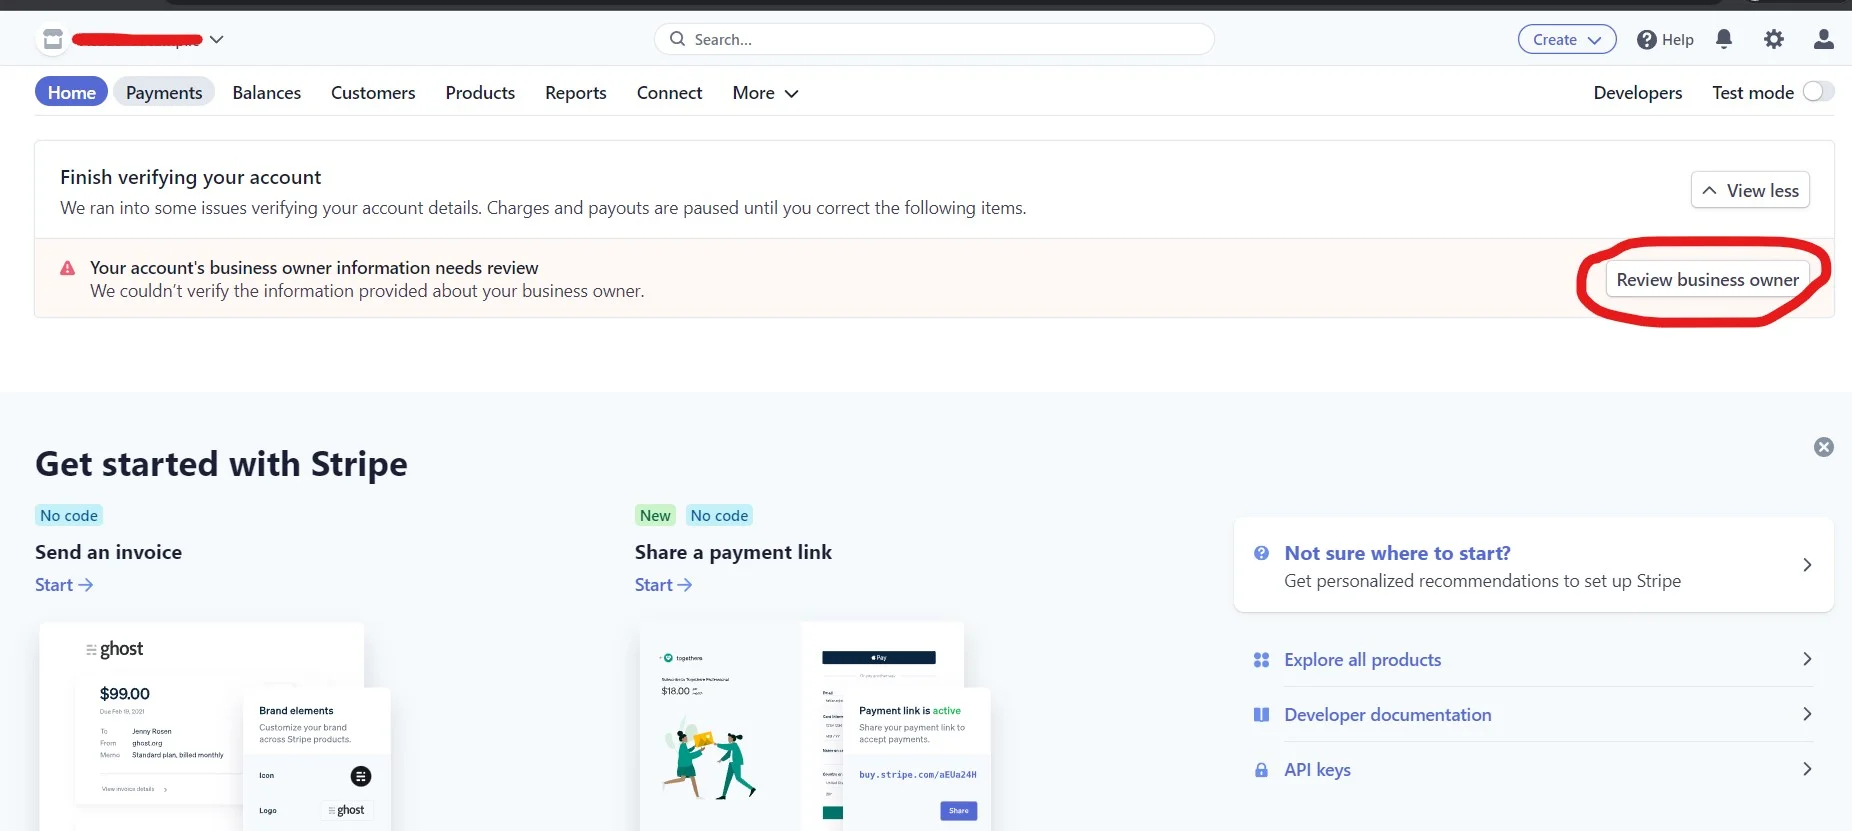Click the notifications bell icon
The height and width of the screenshot is (831, 1852).
click(x=1723, y=39)
